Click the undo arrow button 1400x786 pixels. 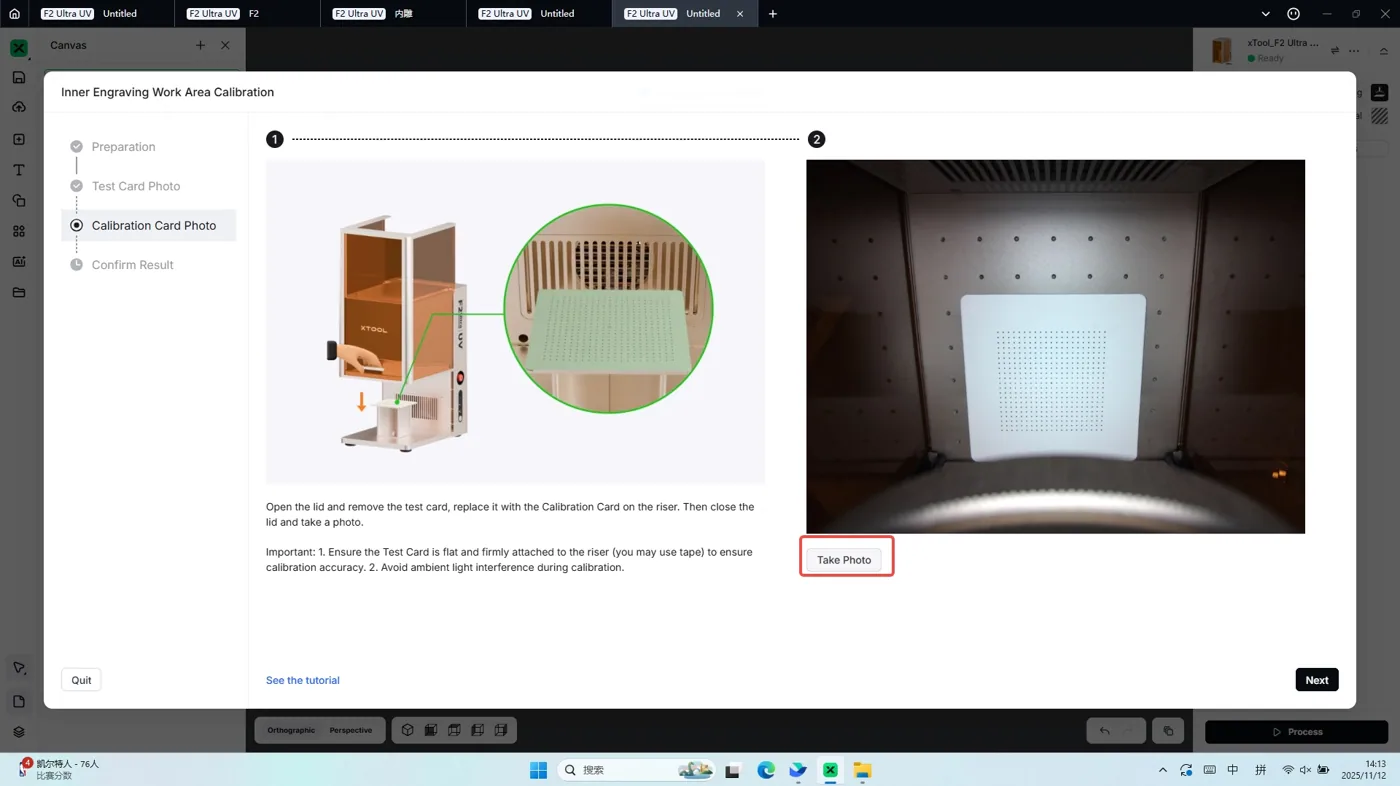click(1104, 731)
